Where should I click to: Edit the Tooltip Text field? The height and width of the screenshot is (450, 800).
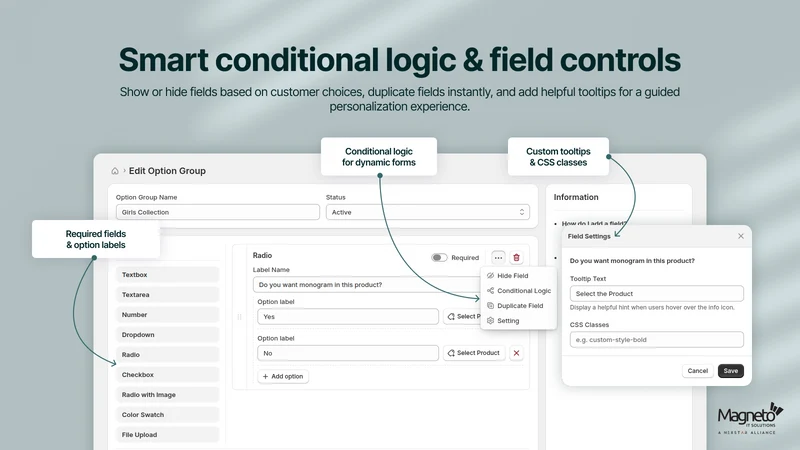657,294
